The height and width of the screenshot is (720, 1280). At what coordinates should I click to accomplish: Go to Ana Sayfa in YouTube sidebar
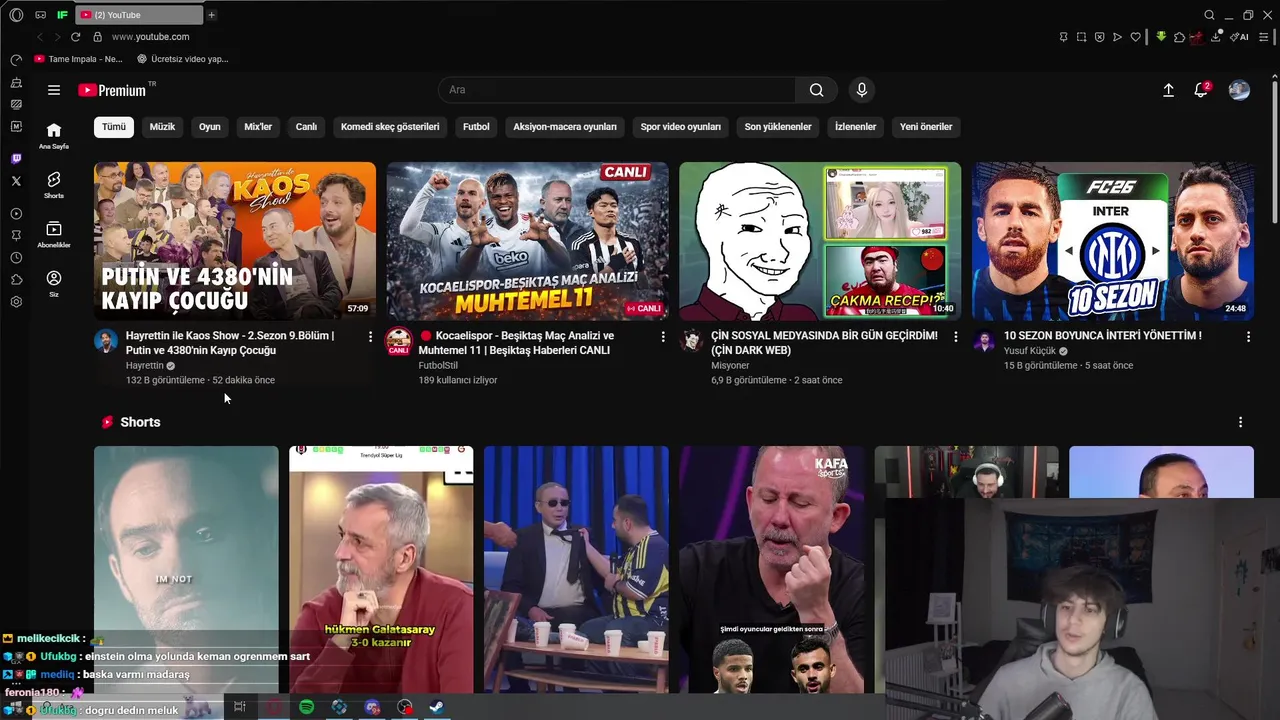[x=54, y=136]
